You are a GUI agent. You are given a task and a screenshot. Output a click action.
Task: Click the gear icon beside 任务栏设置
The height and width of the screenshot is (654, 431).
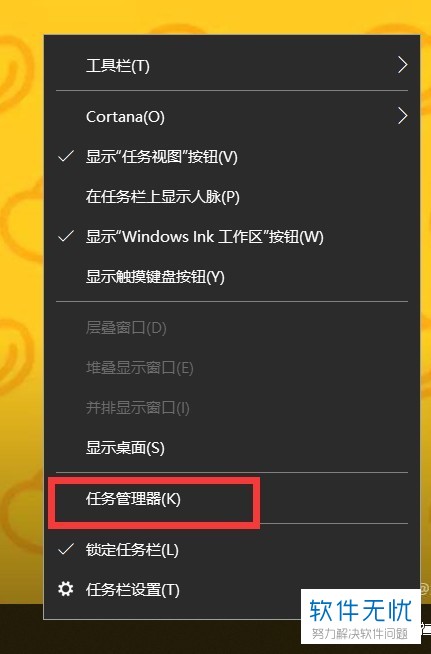tap(66, 589)
